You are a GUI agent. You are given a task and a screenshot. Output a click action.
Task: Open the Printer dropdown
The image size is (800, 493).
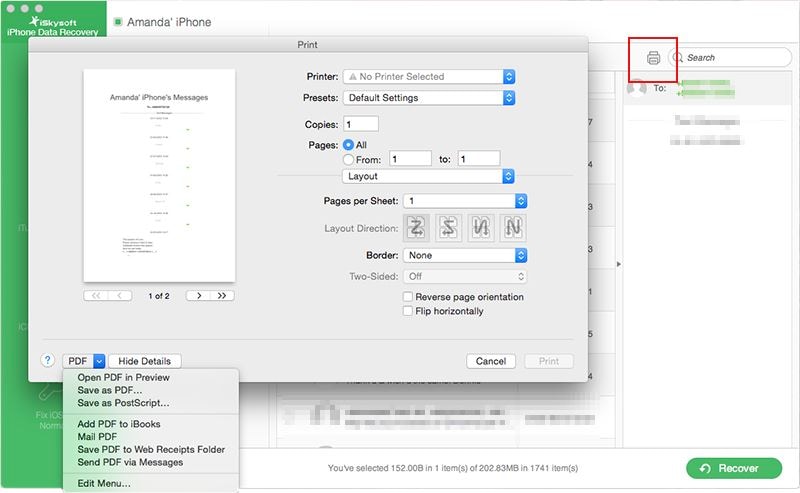[x=429, y=77]
